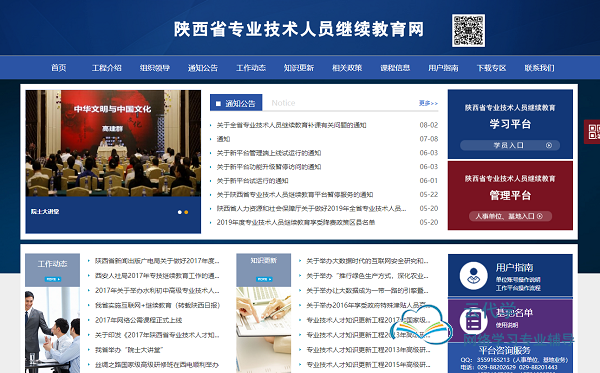Click arrow icon in 人事单位、基地入口 button

point(540,216)
